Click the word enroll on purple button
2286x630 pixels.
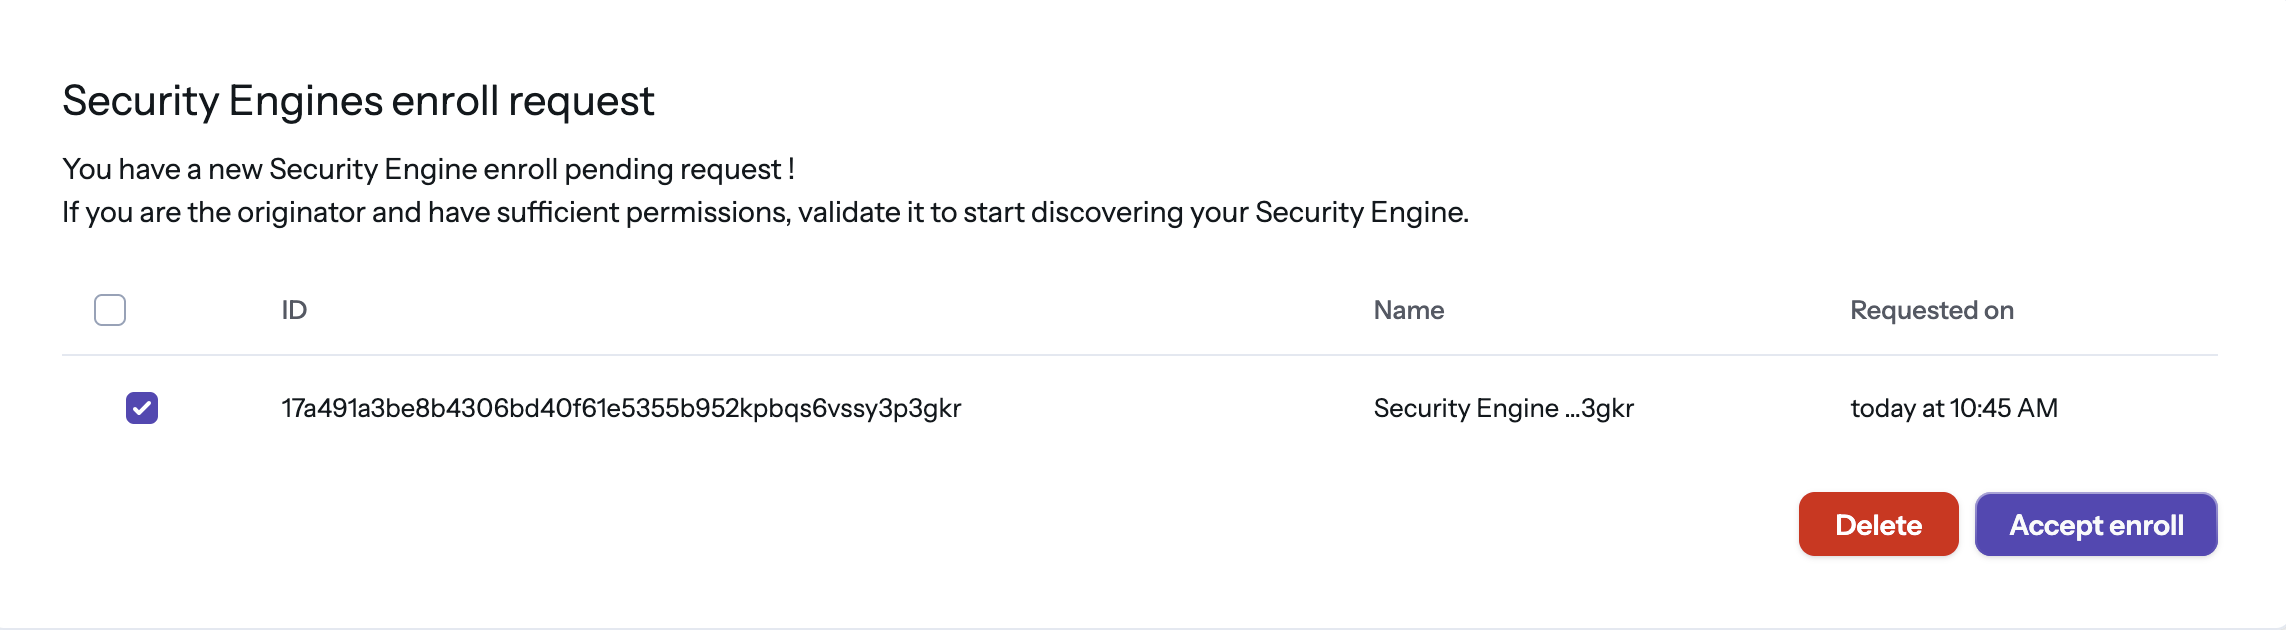click(2147, 525)
